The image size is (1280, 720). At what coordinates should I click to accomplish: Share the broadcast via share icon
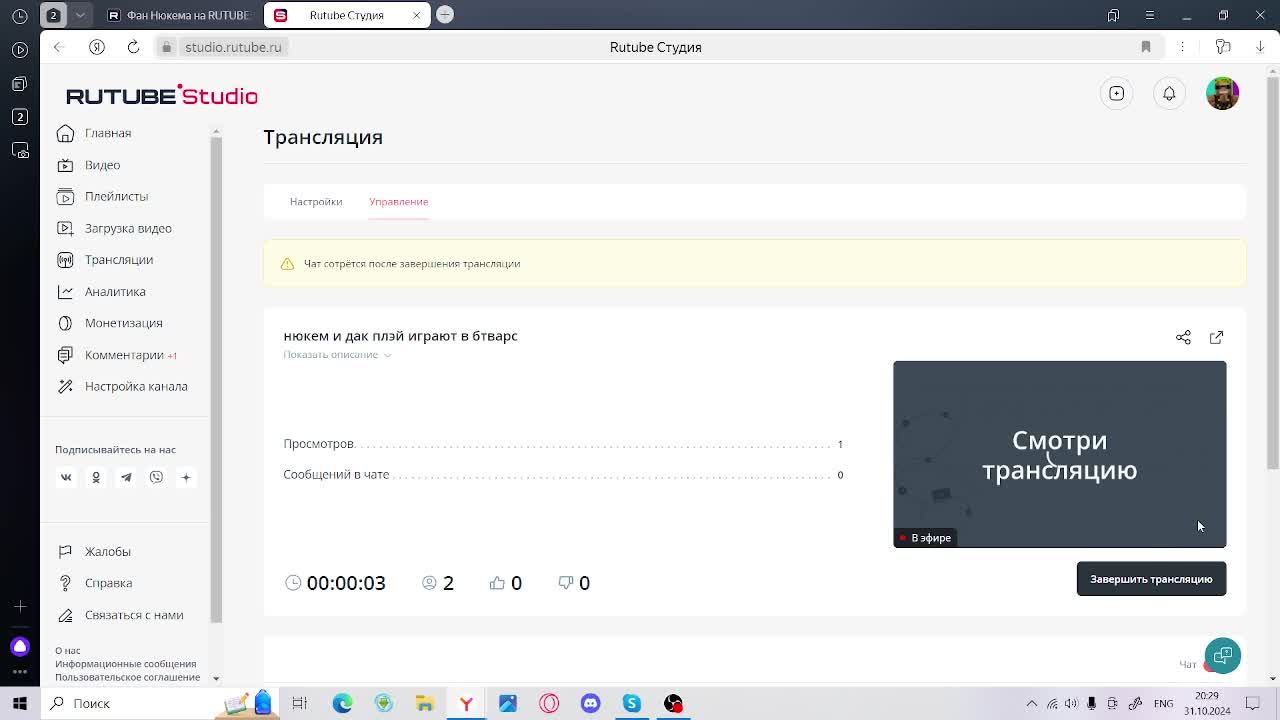point(1183,337)
